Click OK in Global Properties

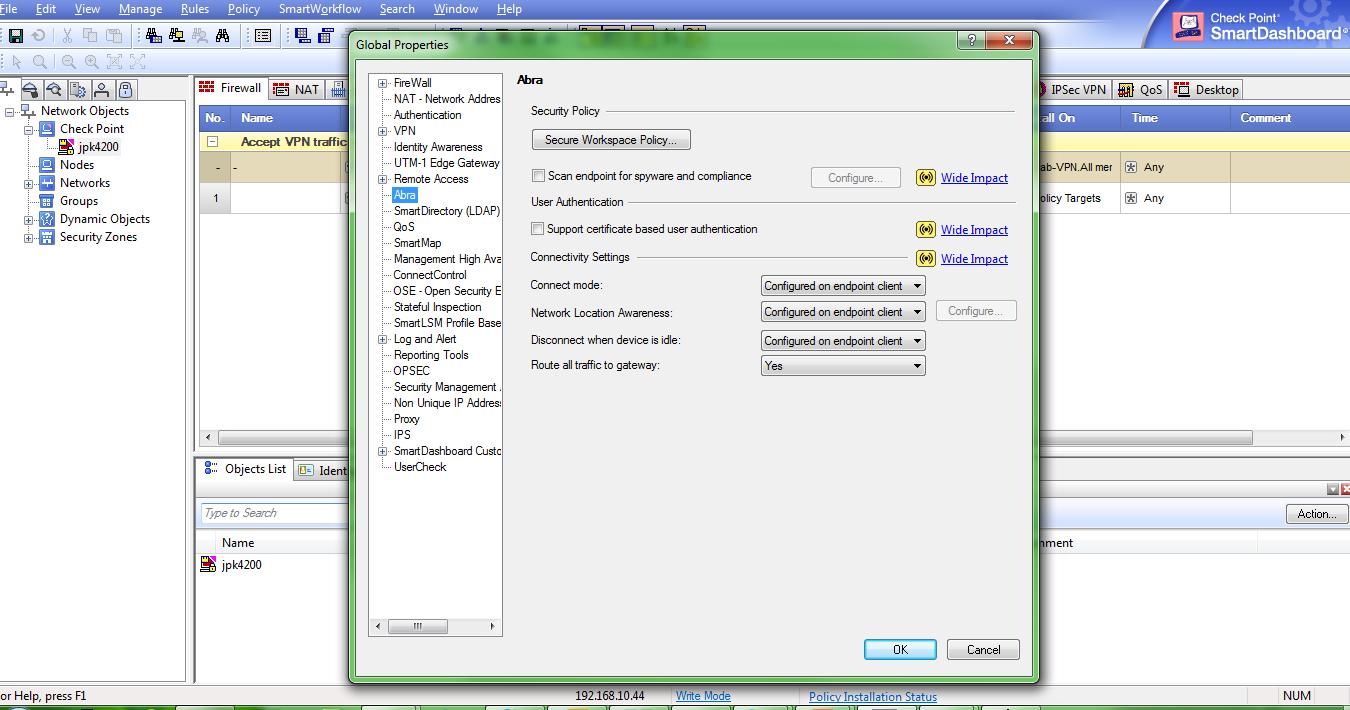coord(900,650)
